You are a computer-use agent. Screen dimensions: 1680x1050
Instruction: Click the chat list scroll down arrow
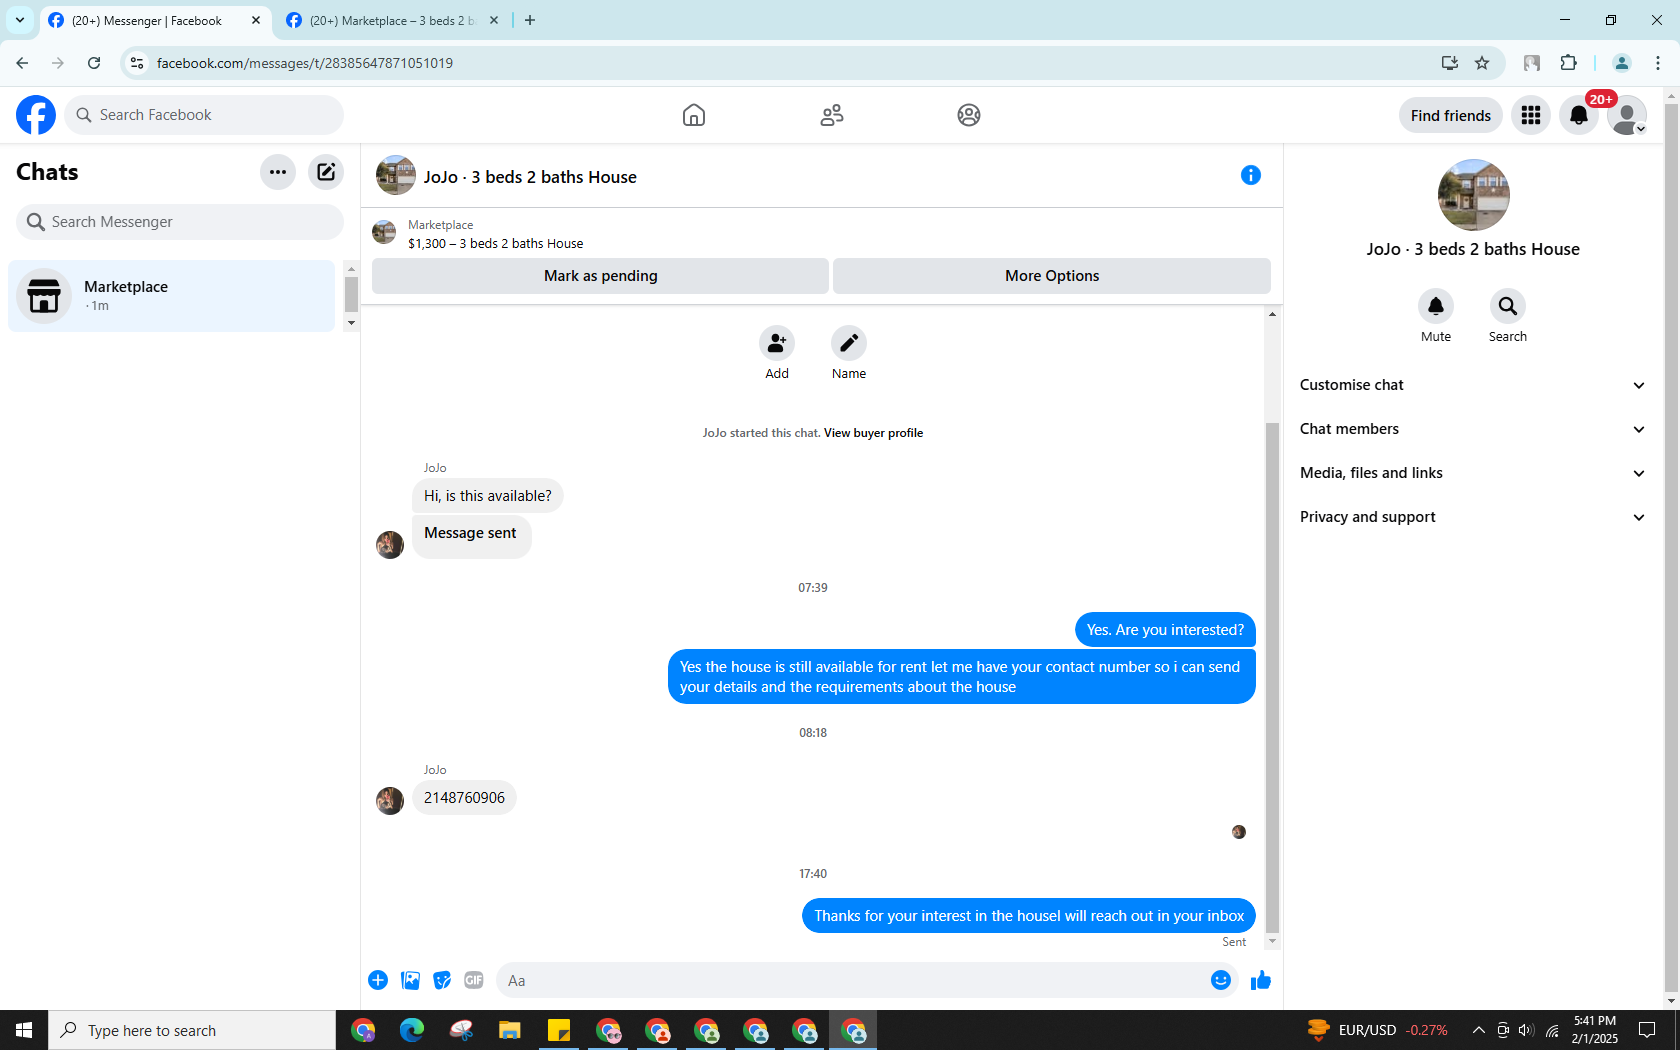coord(351,323)
